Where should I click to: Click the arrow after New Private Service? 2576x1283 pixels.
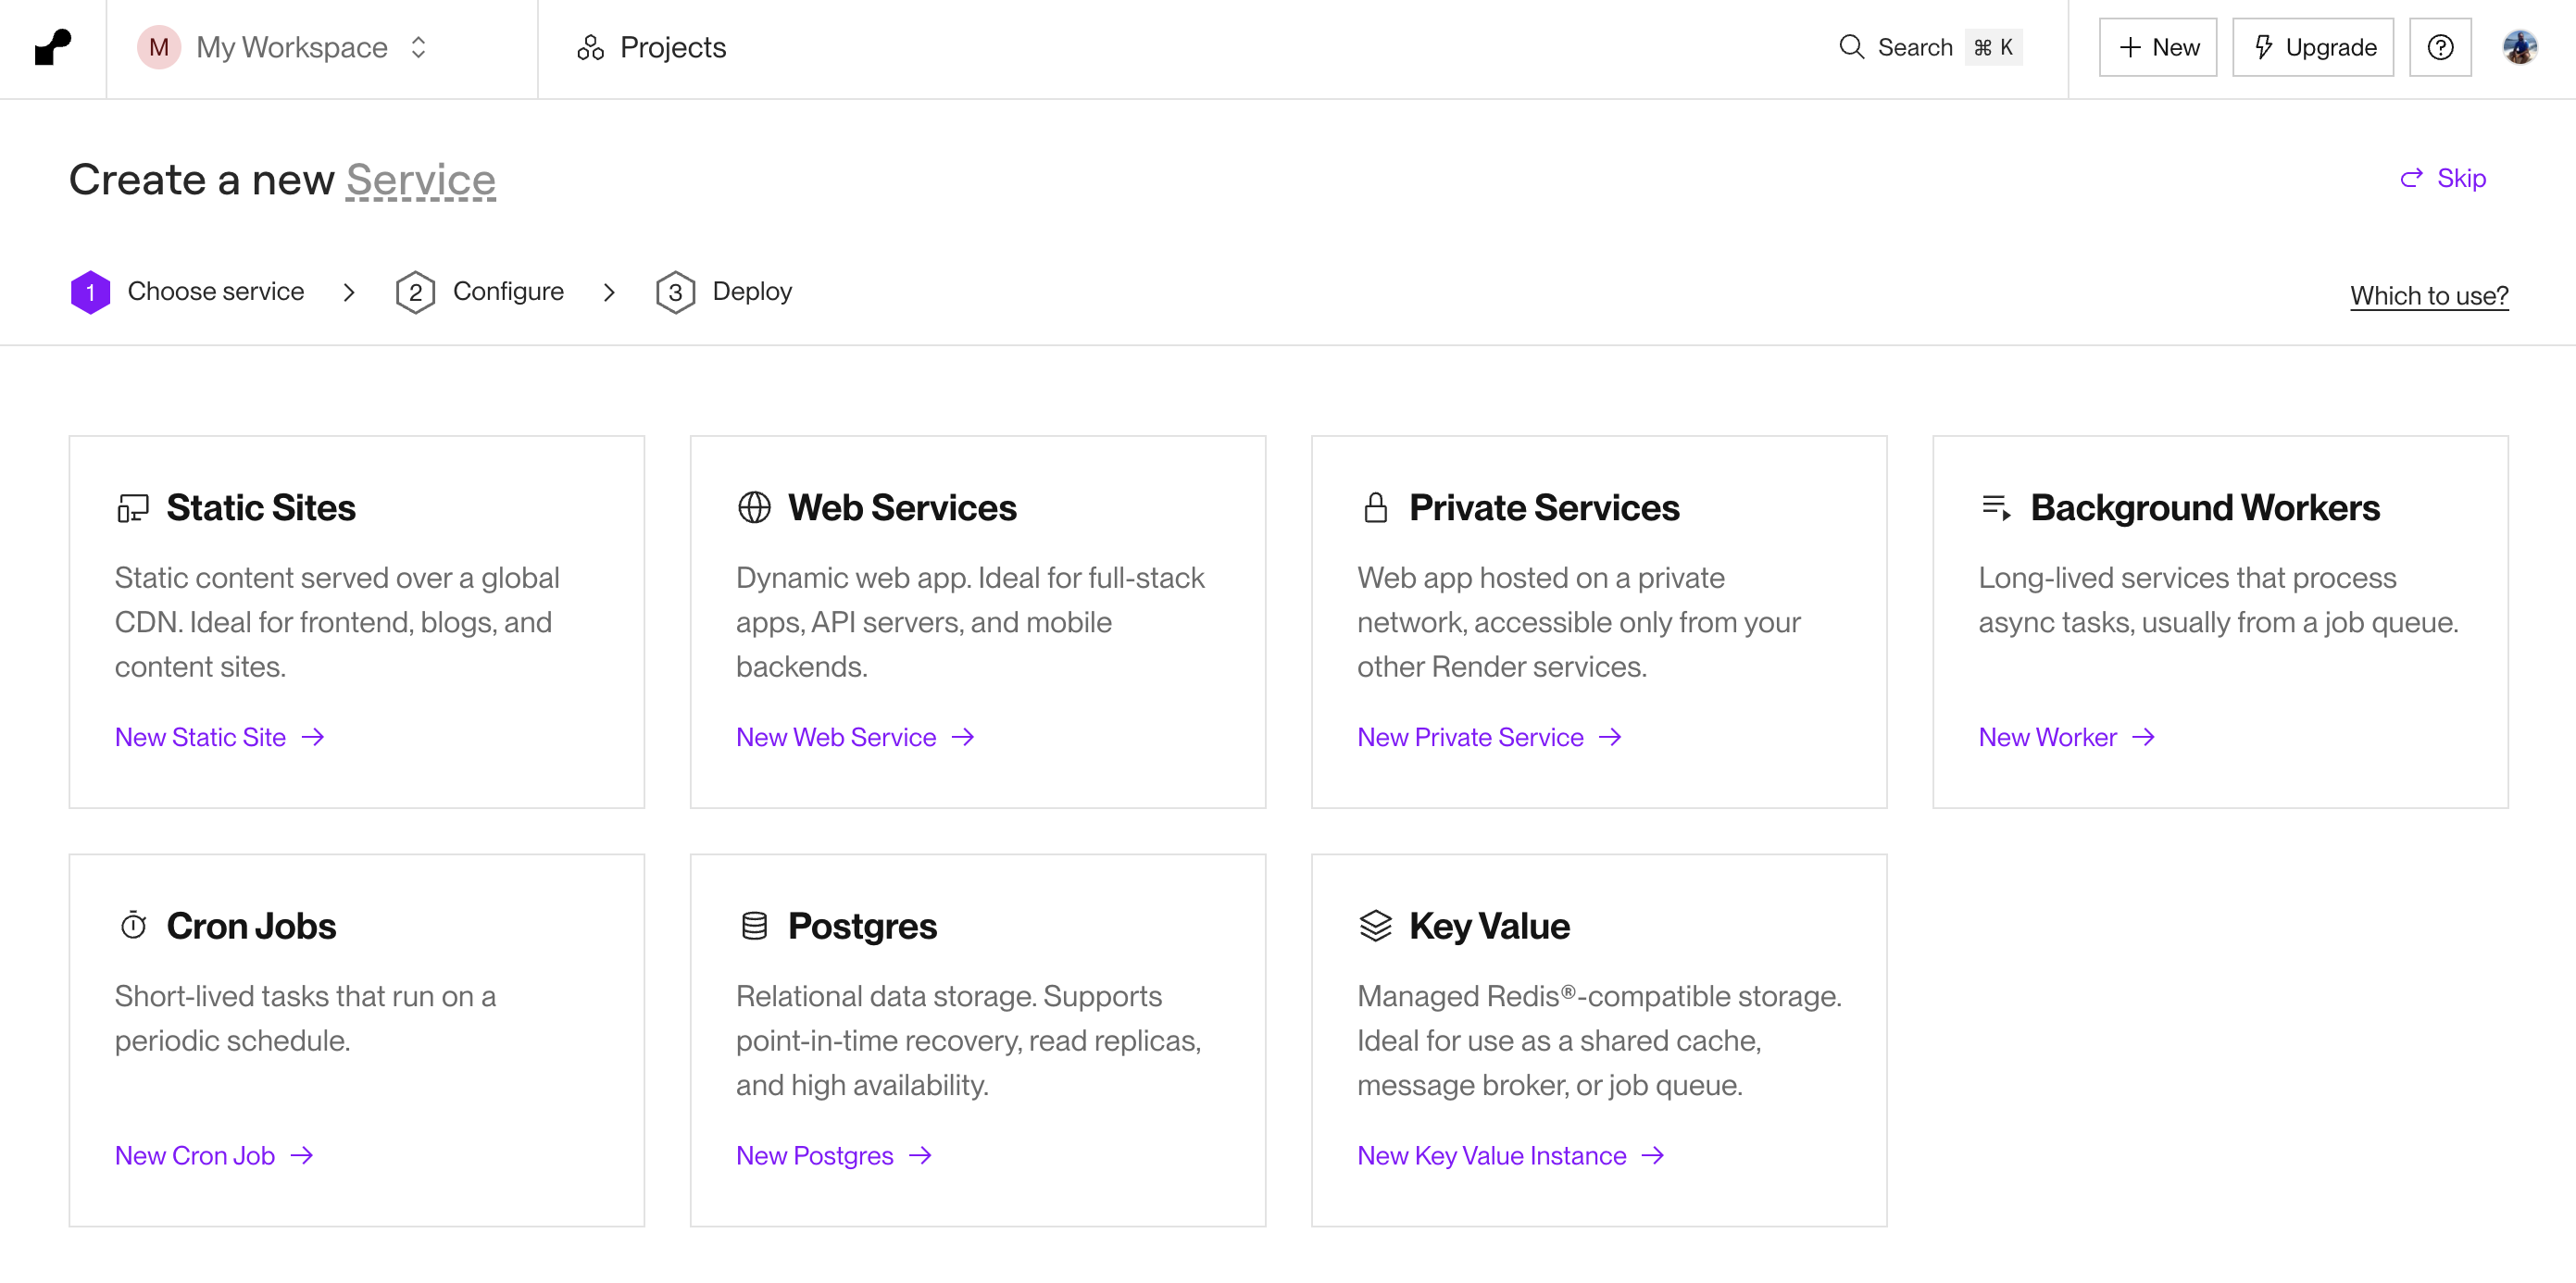point(1610,737)
